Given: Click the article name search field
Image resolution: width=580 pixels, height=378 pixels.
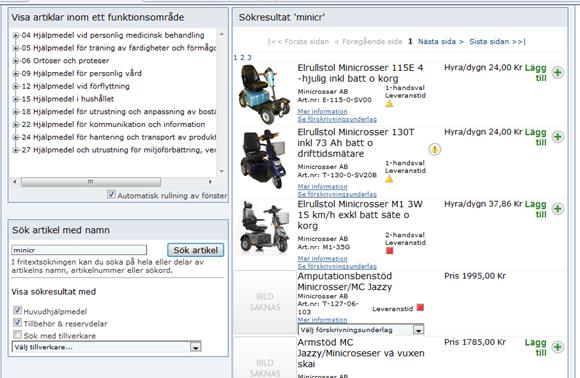Looking at the screenshot, I should (79, 250).
